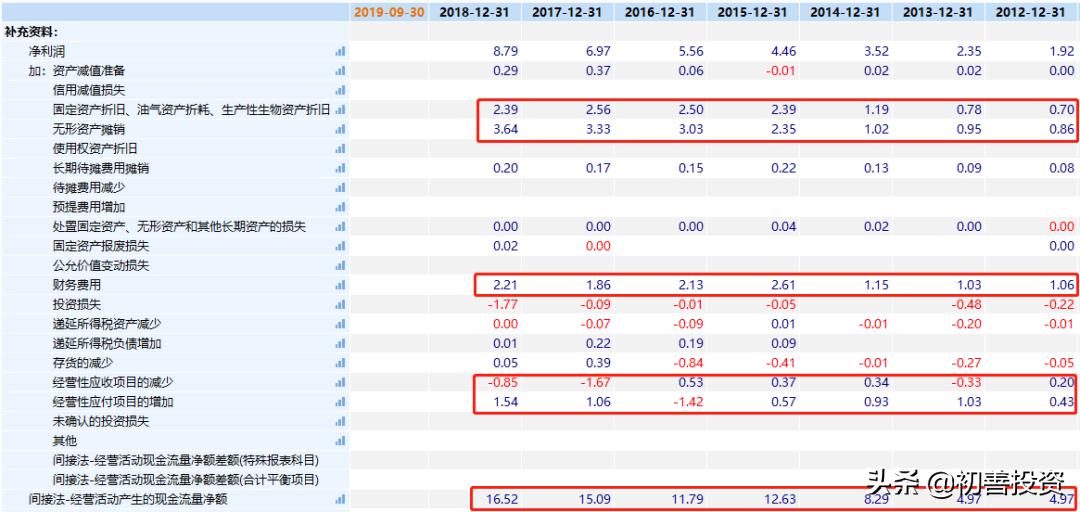Image resolution: width=1080 pixels, height=512 pixels.
Task: Open chart icon for 存货的减少 row
Action: coord(340,362)
